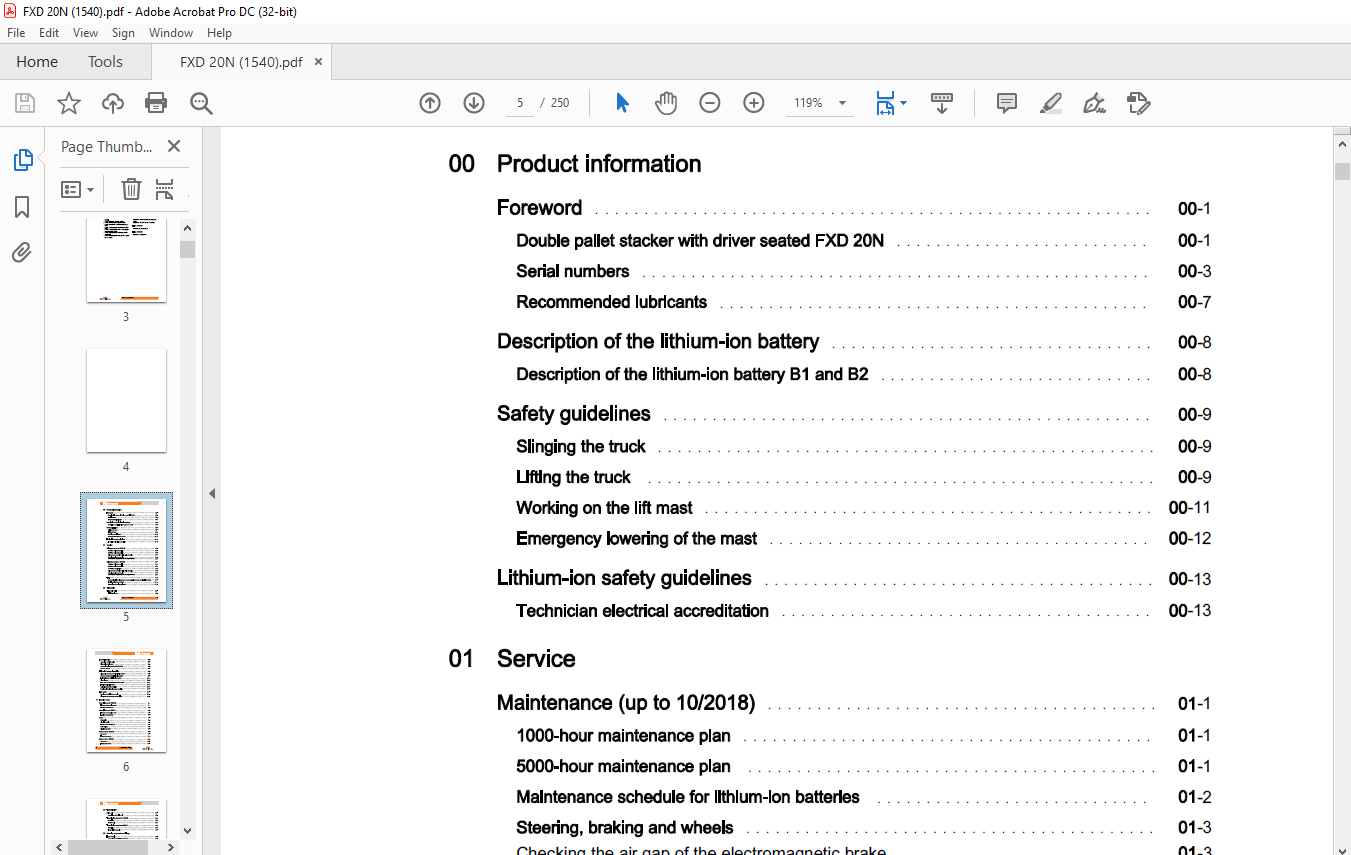Open thumbnail options menu
Image resolution: width=1351 pixels, height=855 pixels.
[x=78, y=189]
